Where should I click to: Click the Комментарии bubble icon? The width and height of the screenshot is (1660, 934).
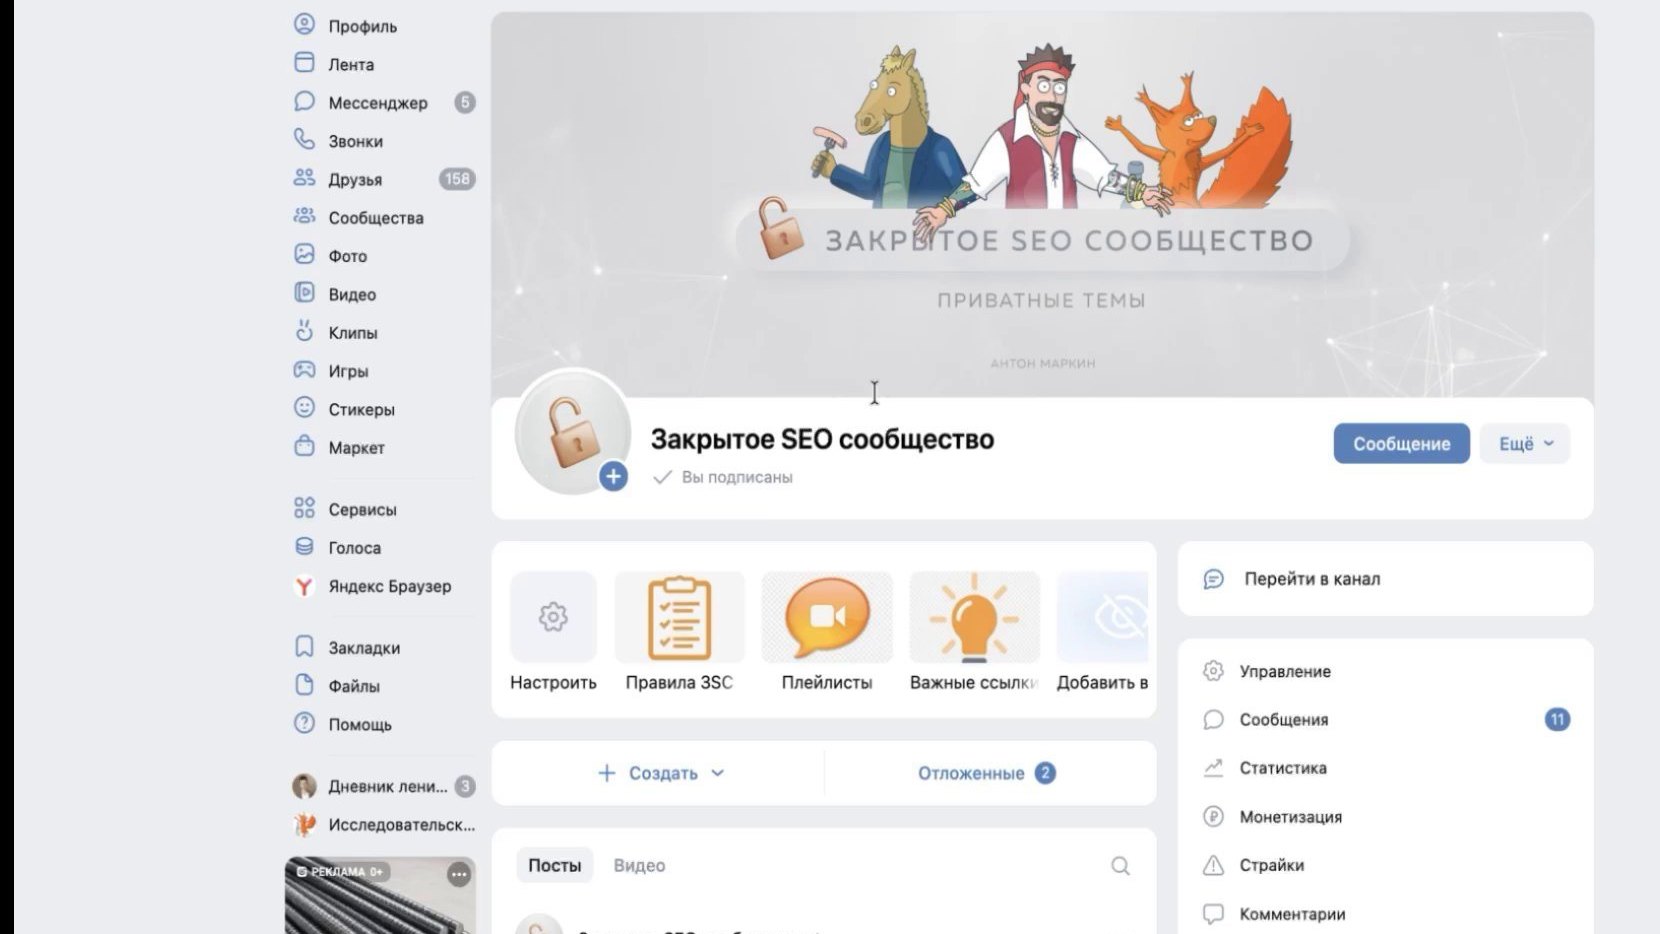[1213, 913]
